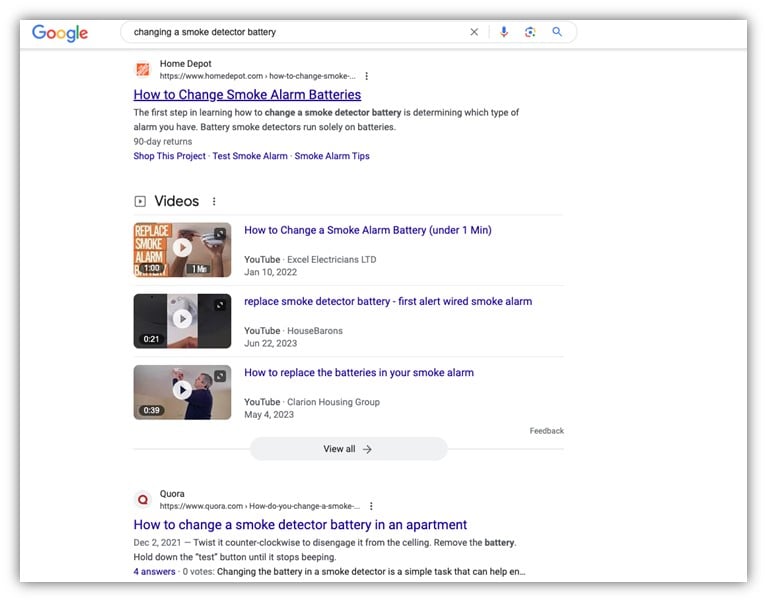Click the Home Depot favicon
Viewport: 767px width, 602px height.
click(x=143, y=69)
